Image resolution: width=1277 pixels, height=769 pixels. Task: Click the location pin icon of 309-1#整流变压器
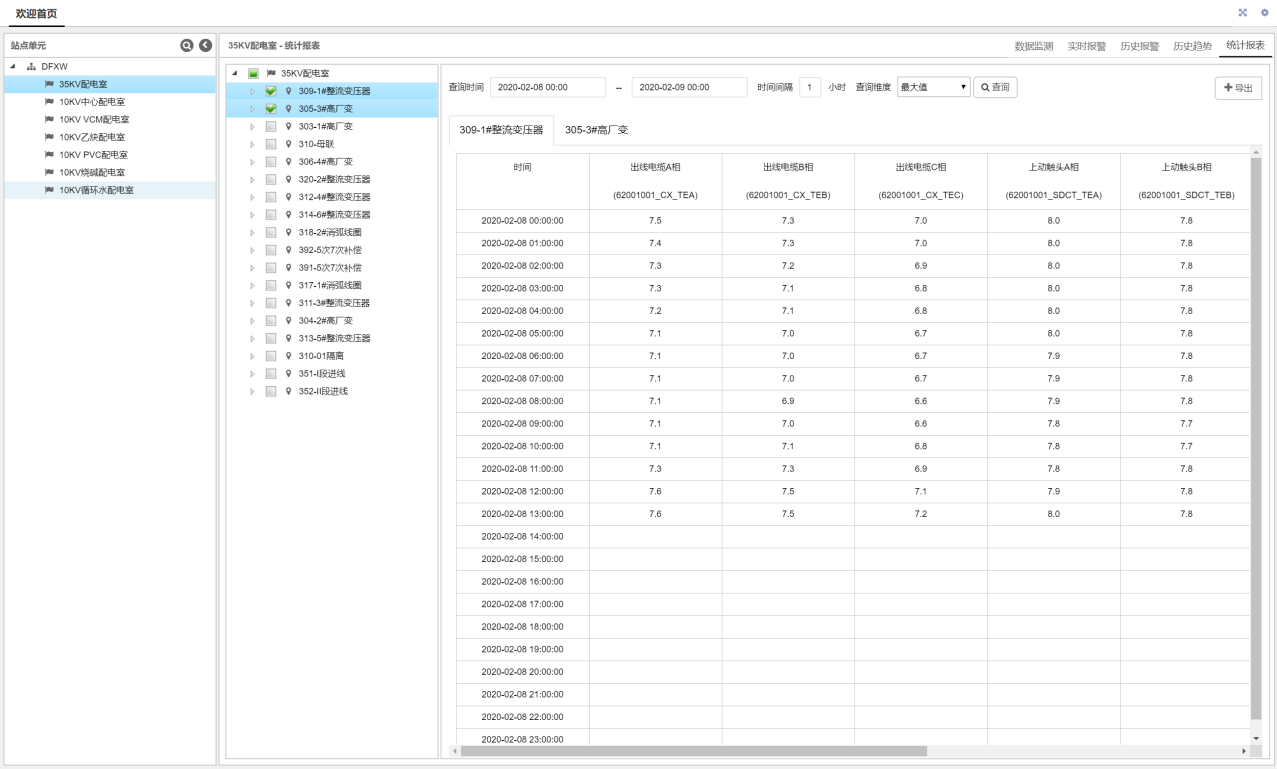[288, 91]
